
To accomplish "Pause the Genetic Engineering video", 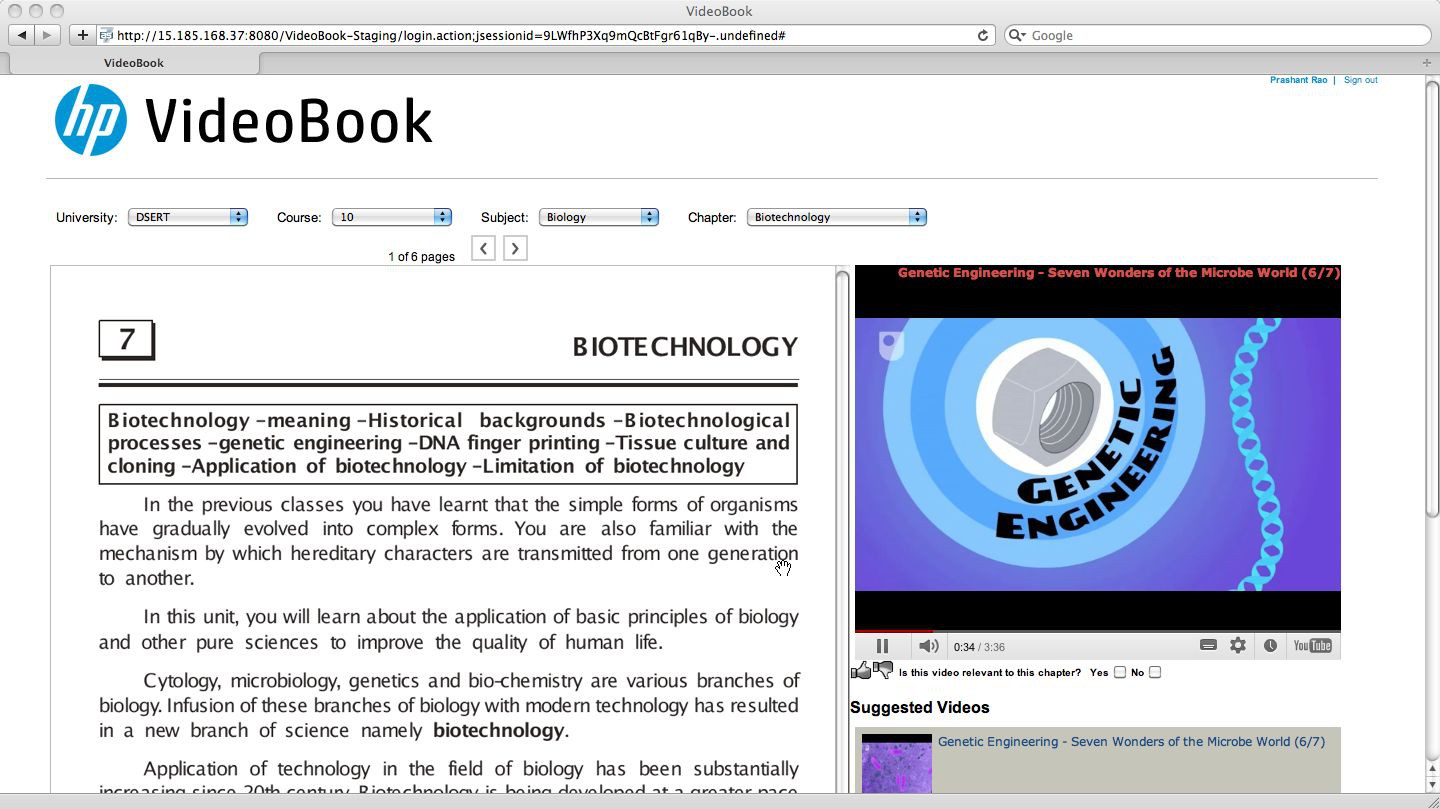I will coord(882,646).
